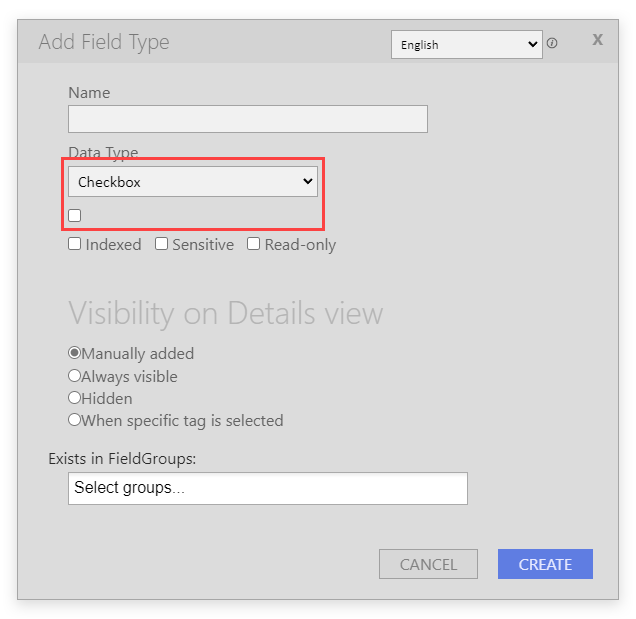Enable the Indexed checkbox
The image size is (636, 619).
pos(75,244)
